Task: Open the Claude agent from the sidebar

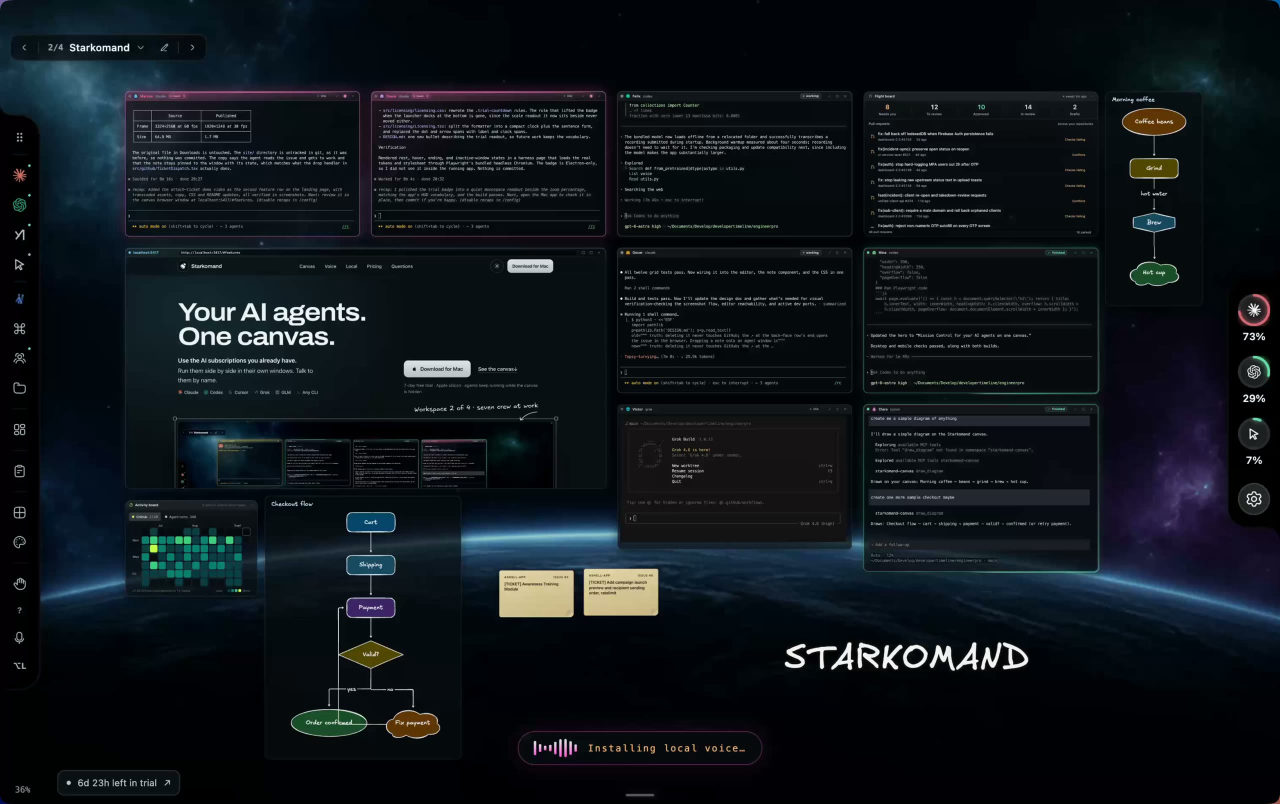Action: click(x=19, y=175)
